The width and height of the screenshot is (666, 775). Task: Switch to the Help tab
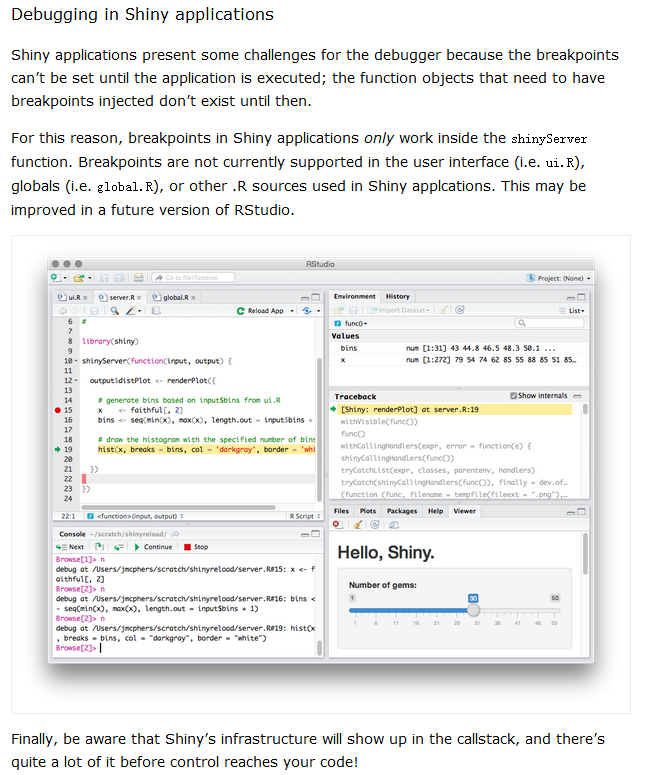[436, 511]
